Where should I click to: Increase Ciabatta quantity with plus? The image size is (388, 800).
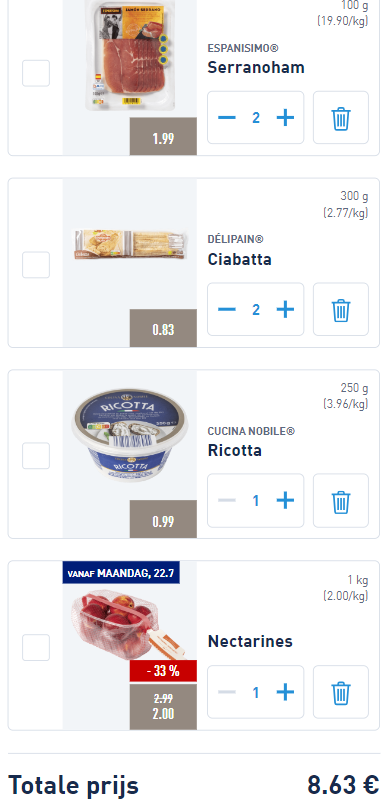pyautogui.click(x=285, y=309)
